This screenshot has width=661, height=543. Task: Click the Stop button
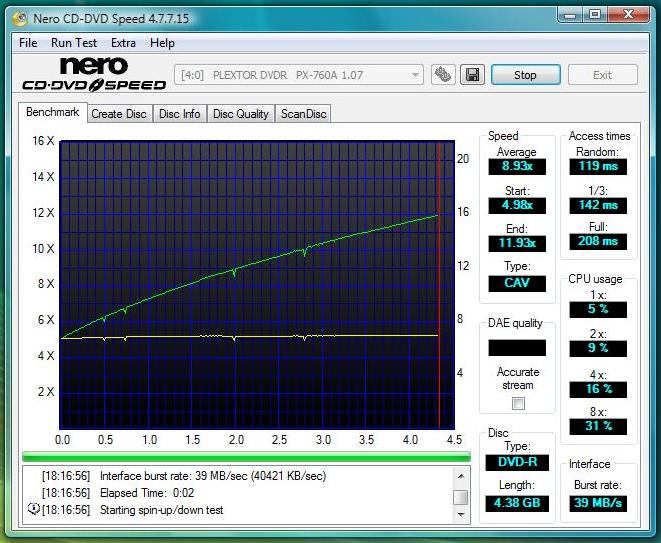(x=526, y=75)
